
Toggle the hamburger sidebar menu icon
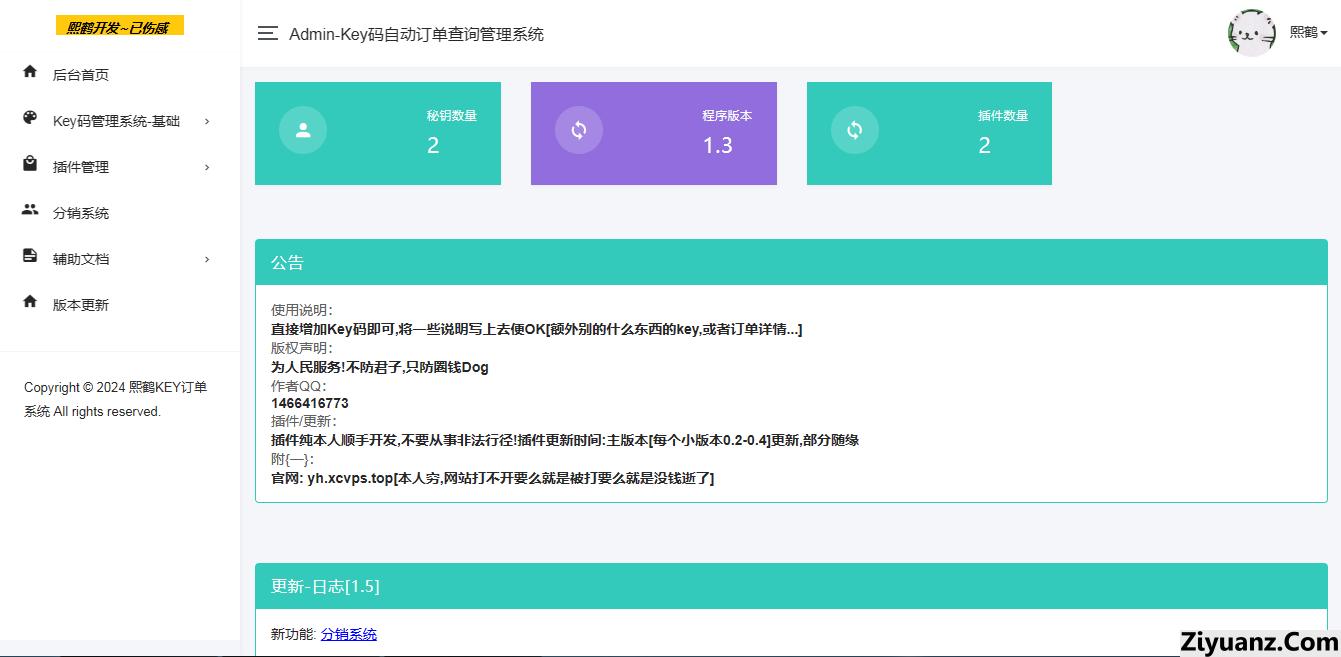coord(267,34)
